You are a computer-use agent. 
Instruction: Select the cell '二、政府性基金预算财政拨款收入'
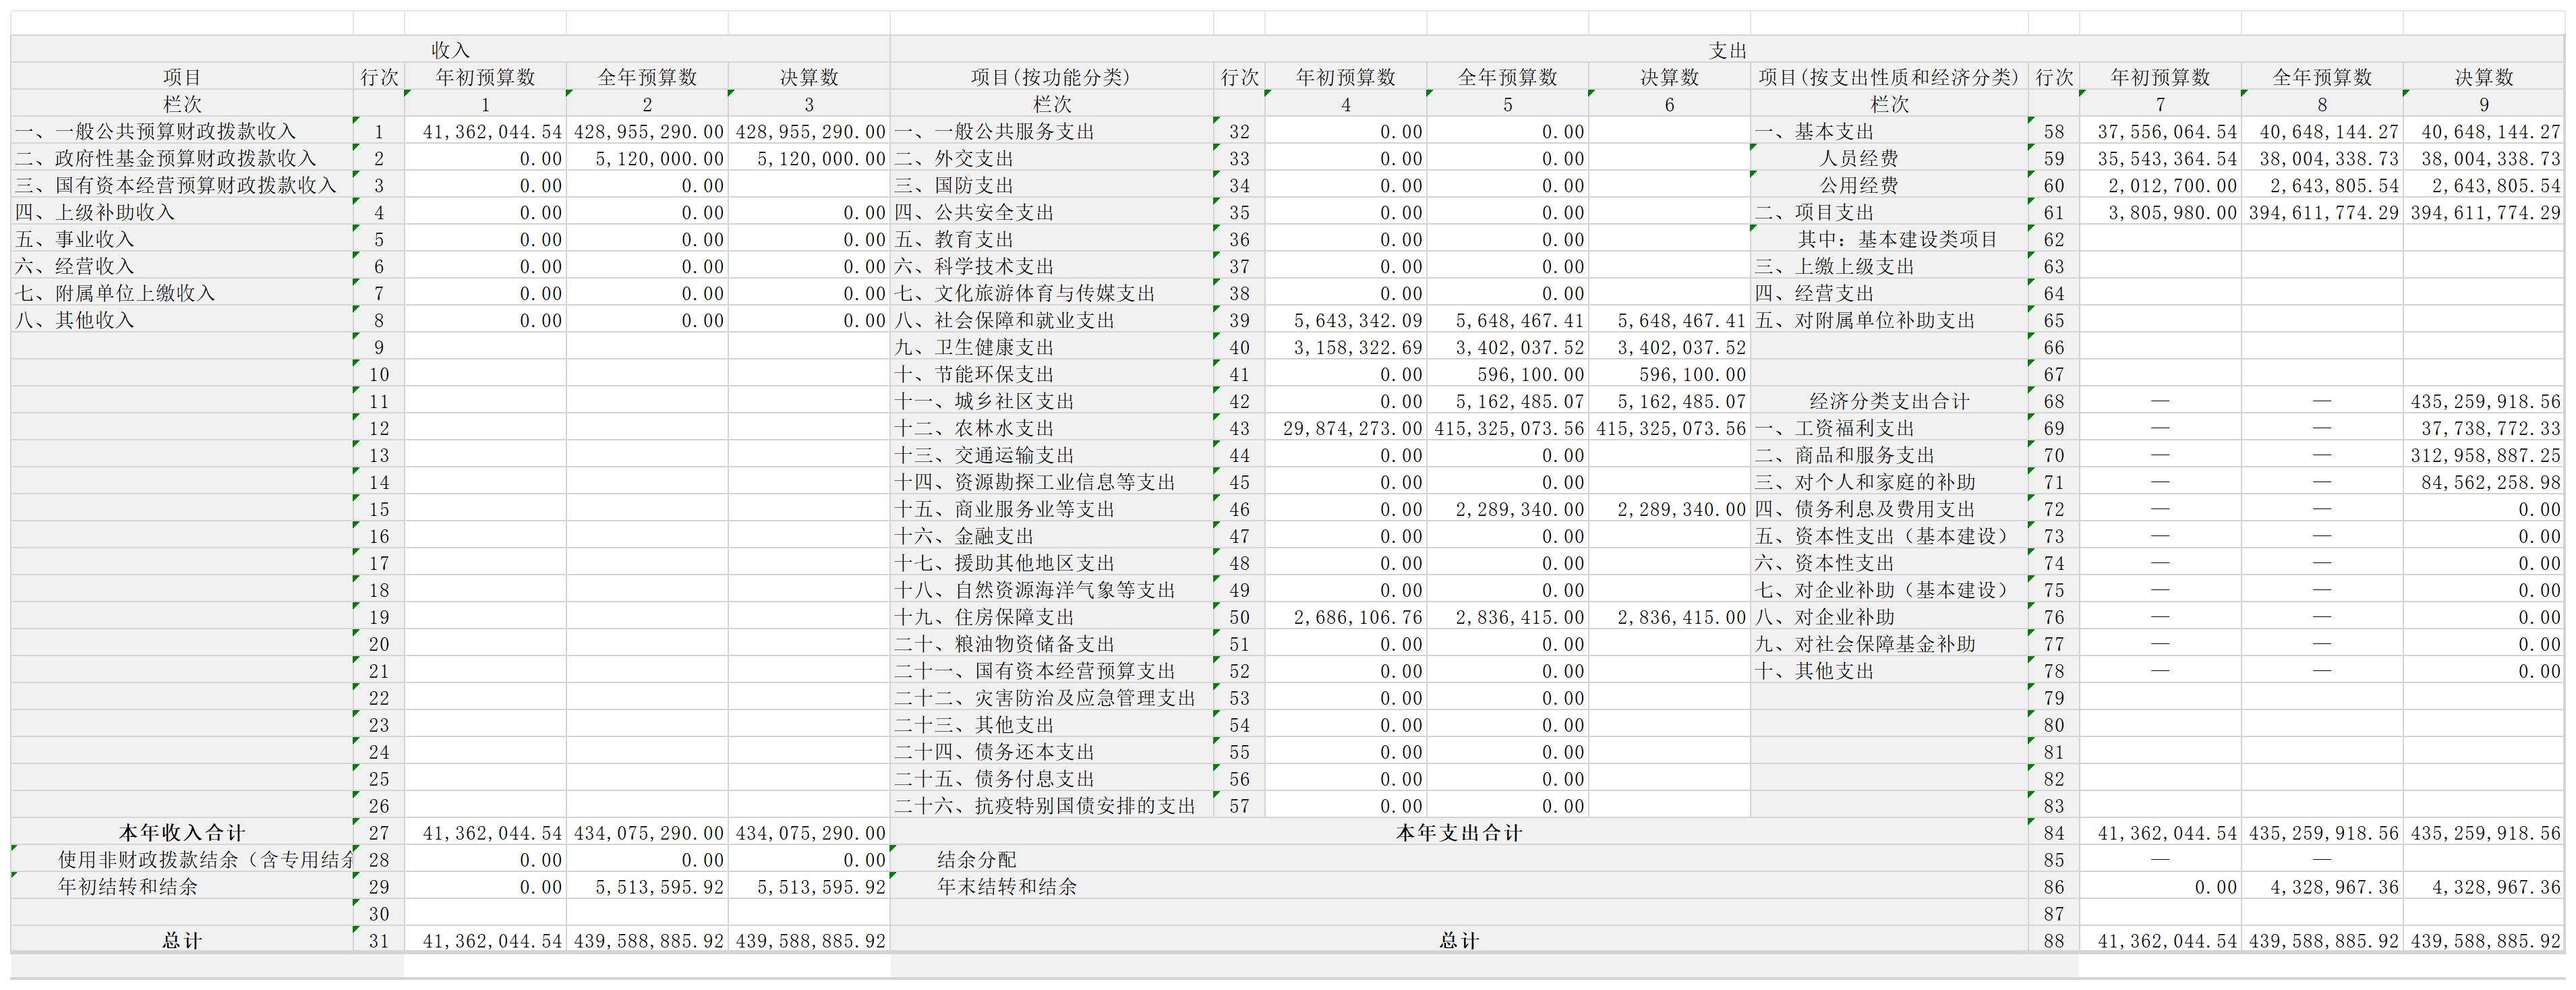pos(182,158)
